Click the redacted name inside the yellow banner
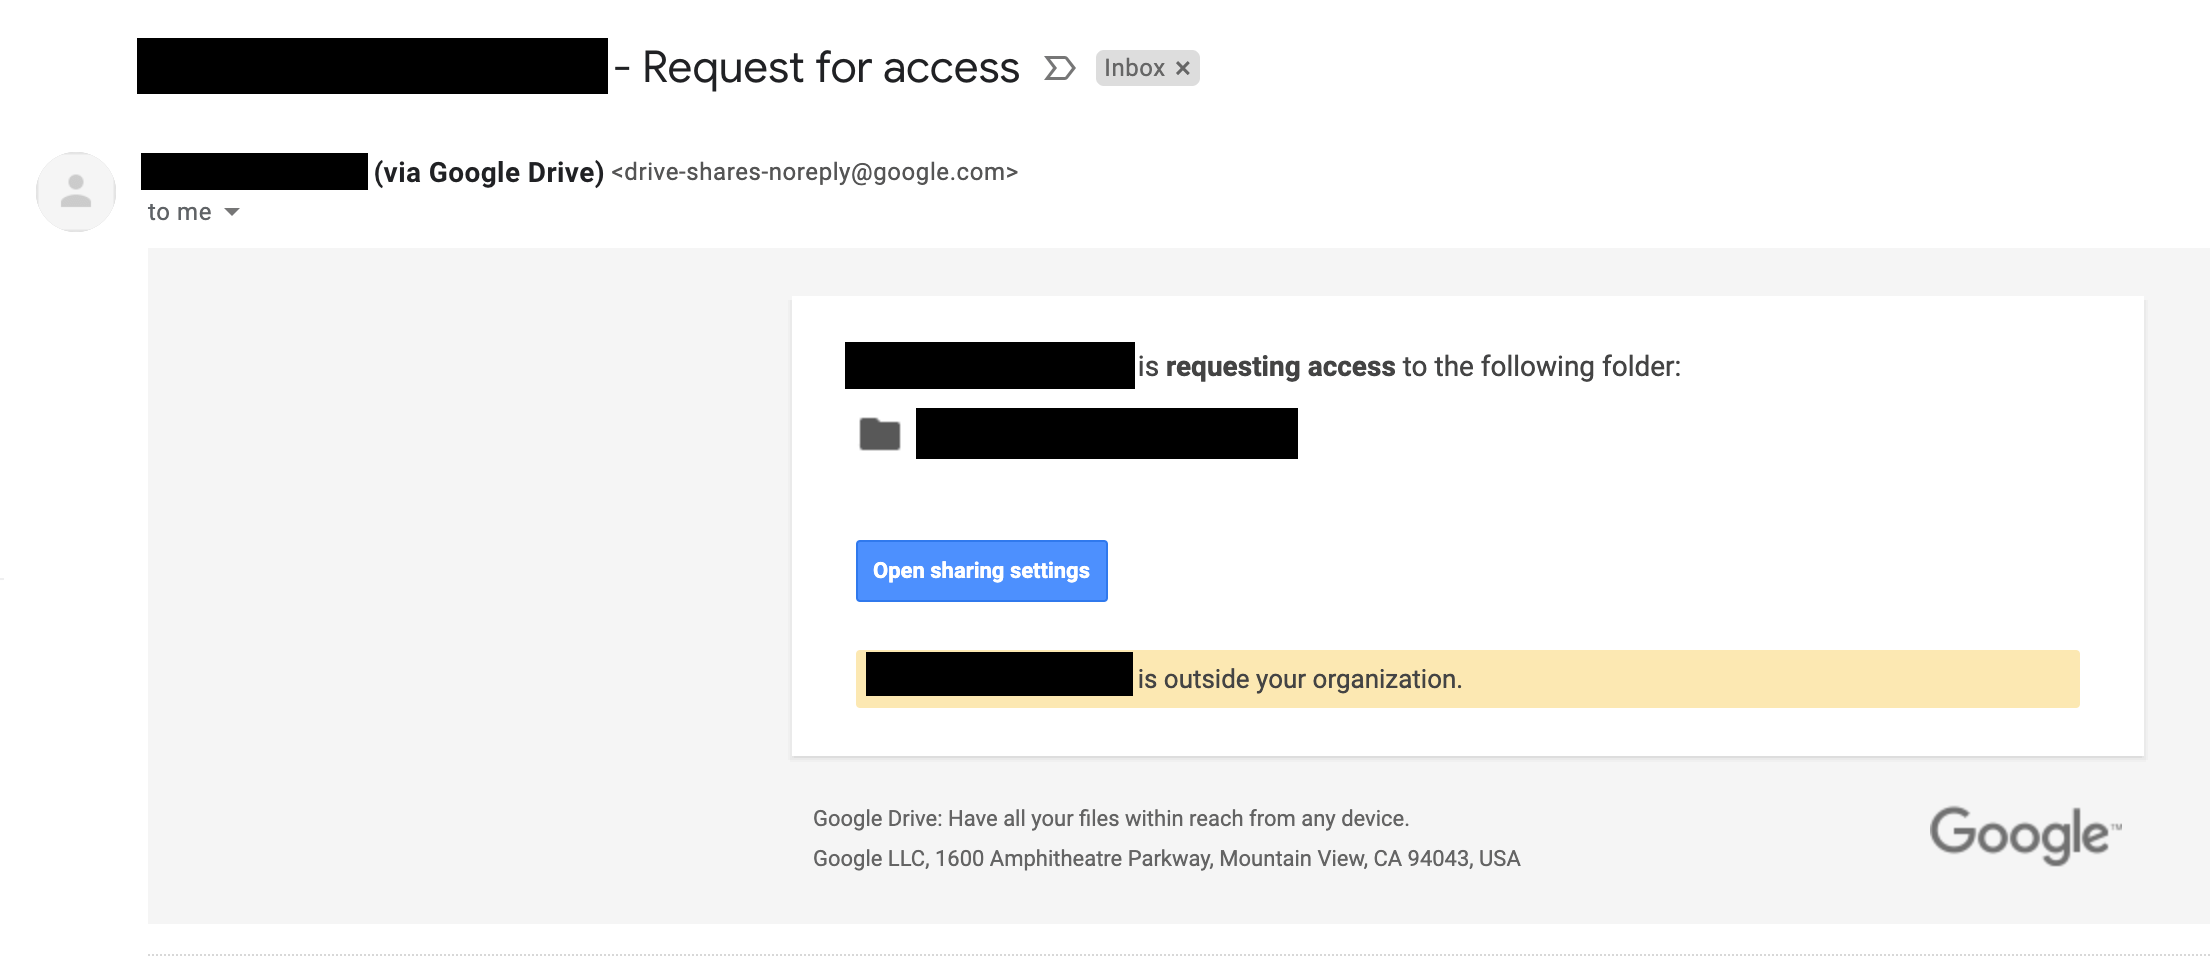Image resolution: width=2210 pixels, height=962 pixels. pyautogui.click(x=998, y=674)
